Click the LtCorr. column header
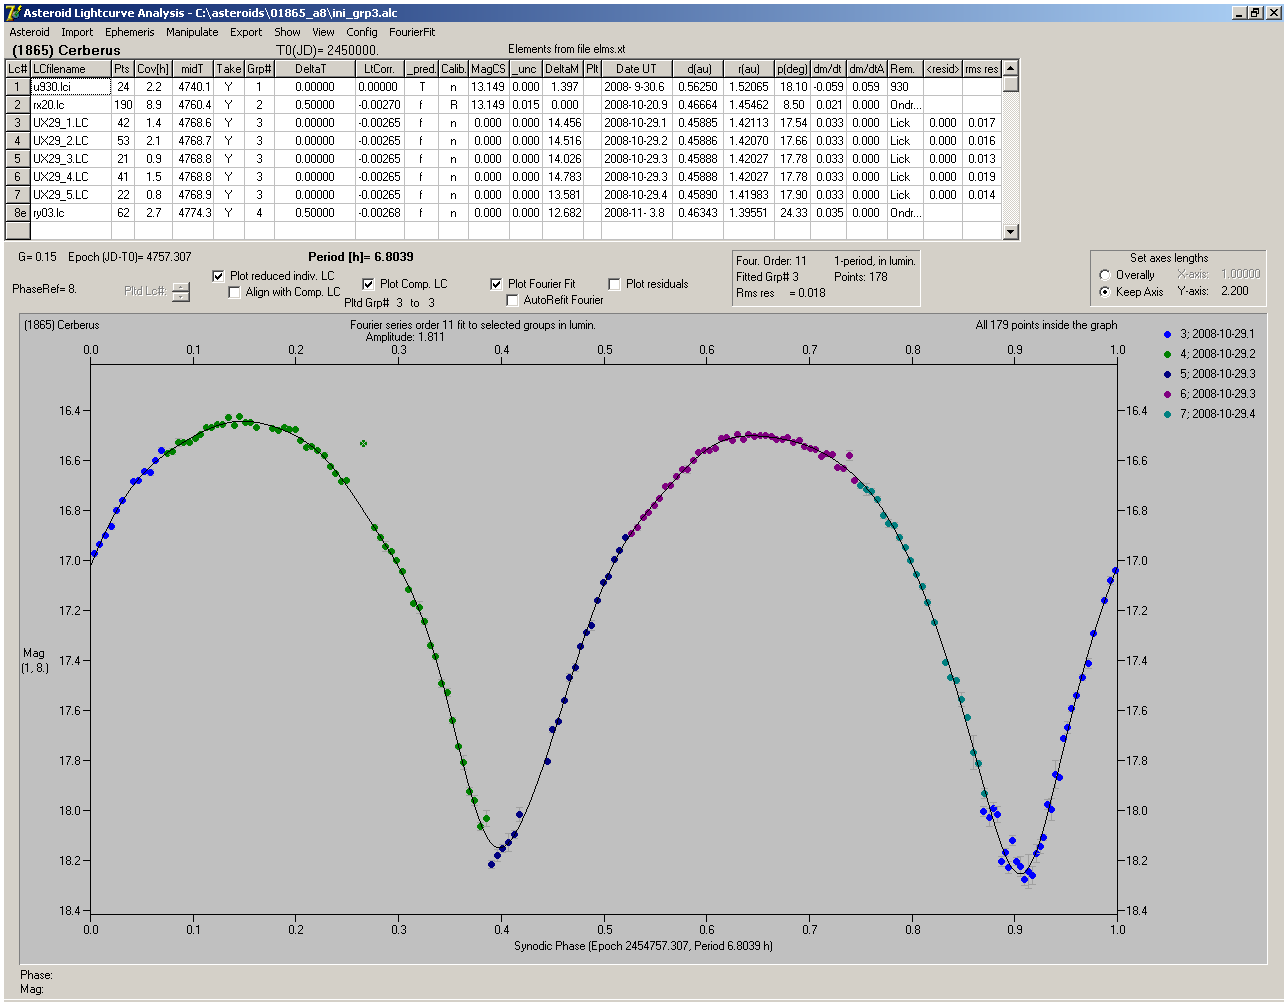1288x1002 pixels. pos(379,69)
